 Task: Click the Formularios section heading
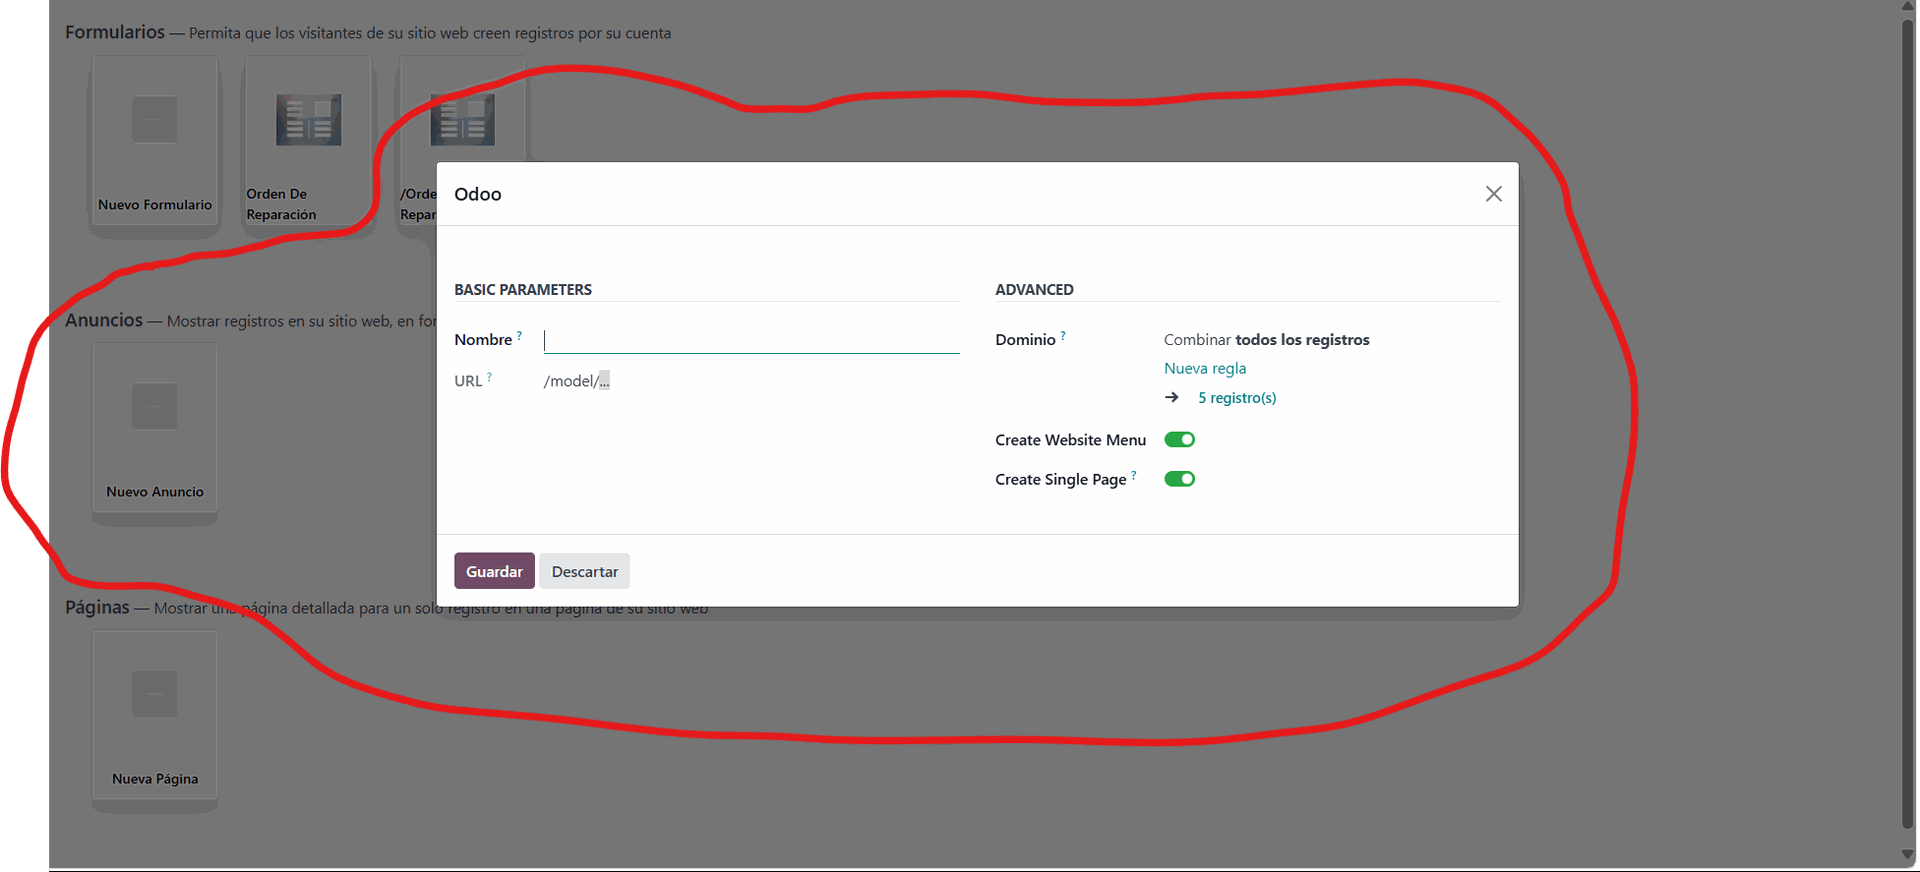pos(115,32)
